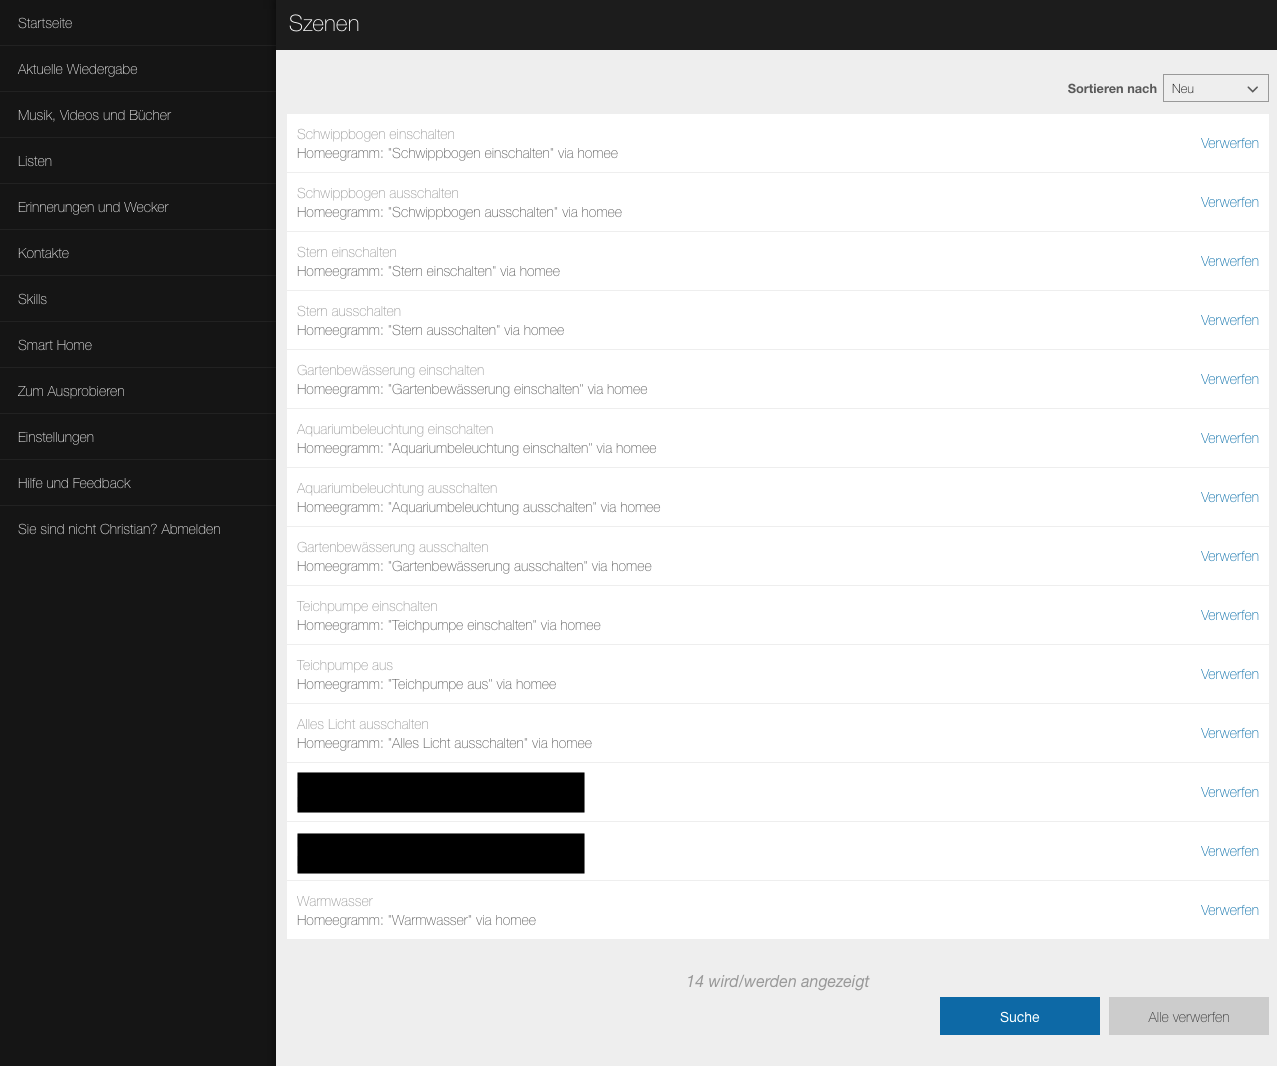Click Homeegramm "Teichpumpe aus" via homee text
1277x1066 pixels.
coord(427,684)
